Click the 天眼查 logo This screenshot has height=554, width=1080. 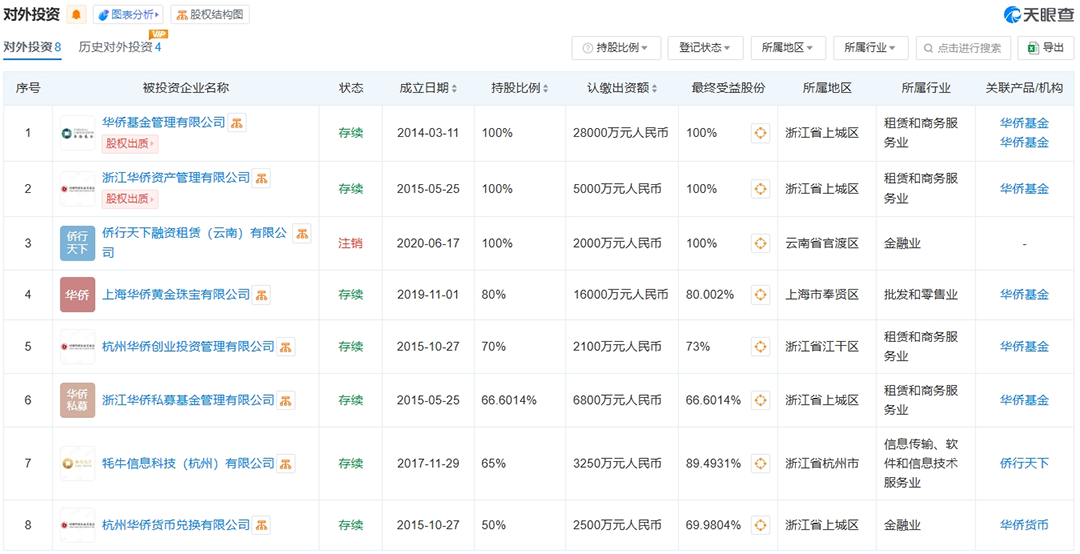pos(1038,15)
